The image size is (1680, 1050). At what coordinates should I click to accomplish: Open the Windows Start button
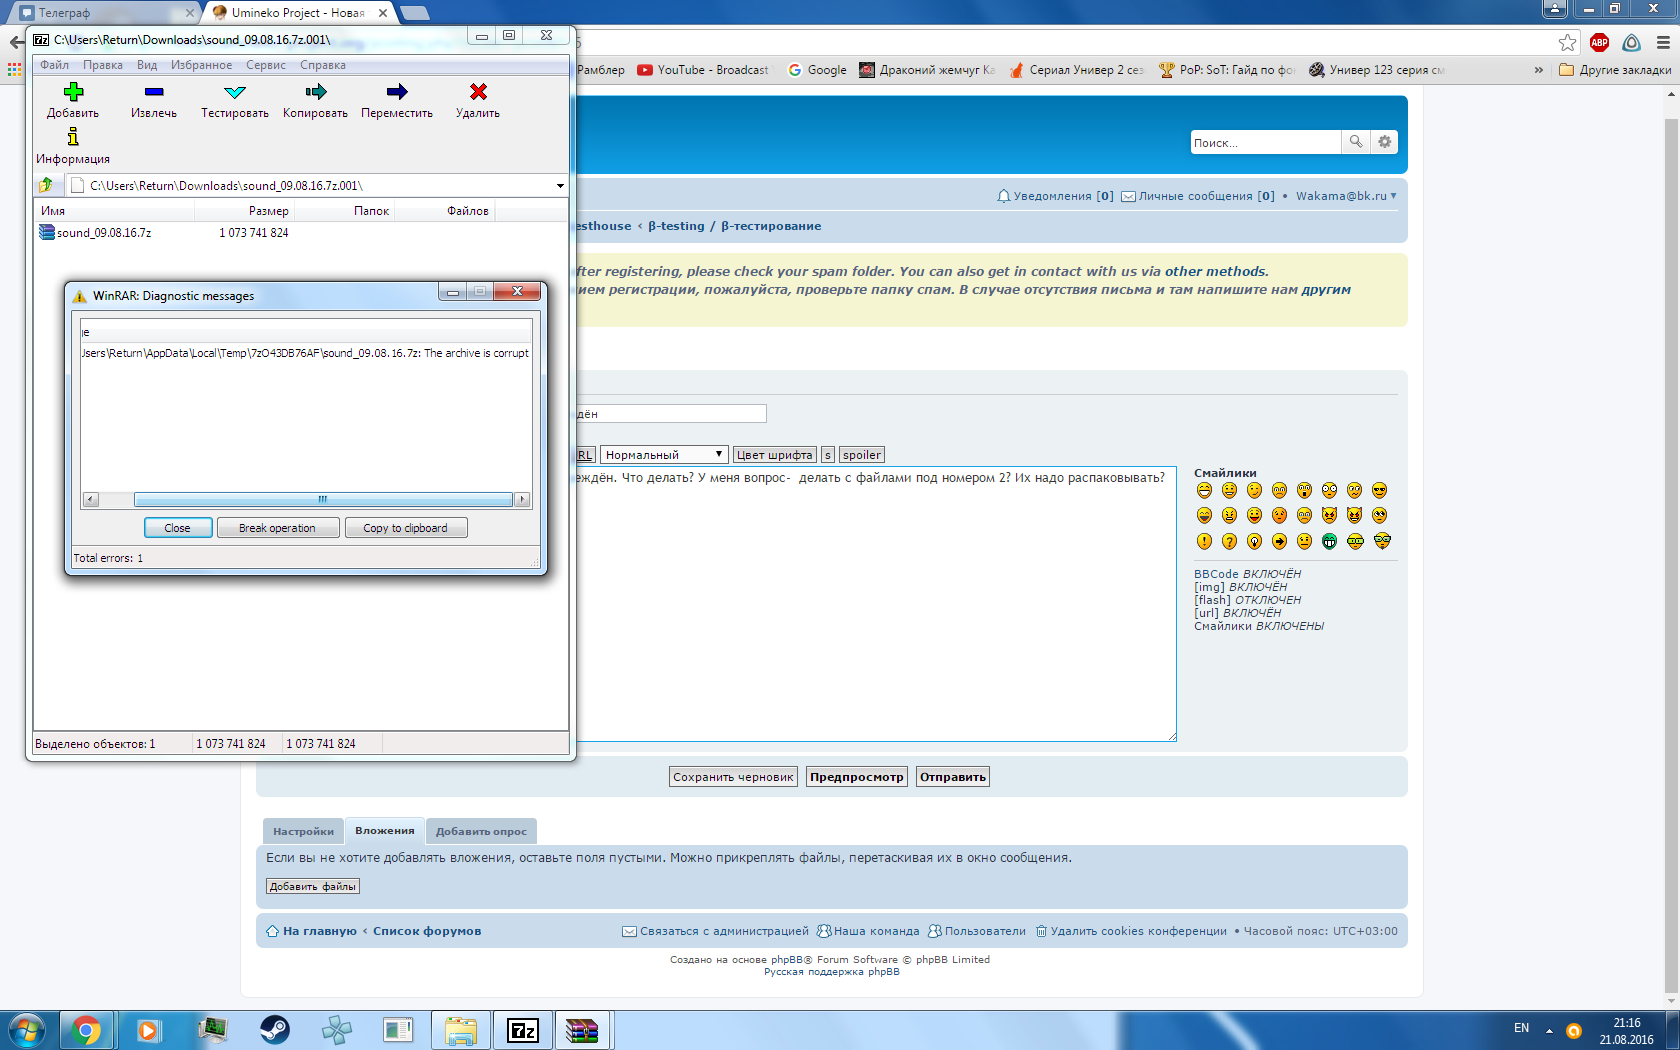26,1030
